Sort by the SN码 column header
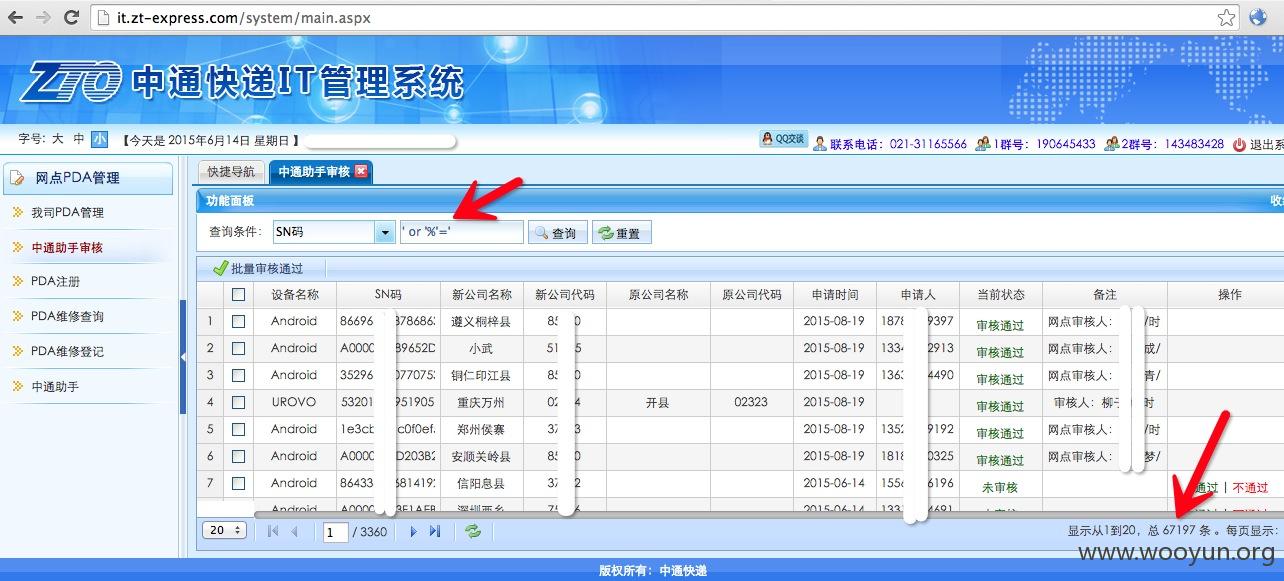 388,294
